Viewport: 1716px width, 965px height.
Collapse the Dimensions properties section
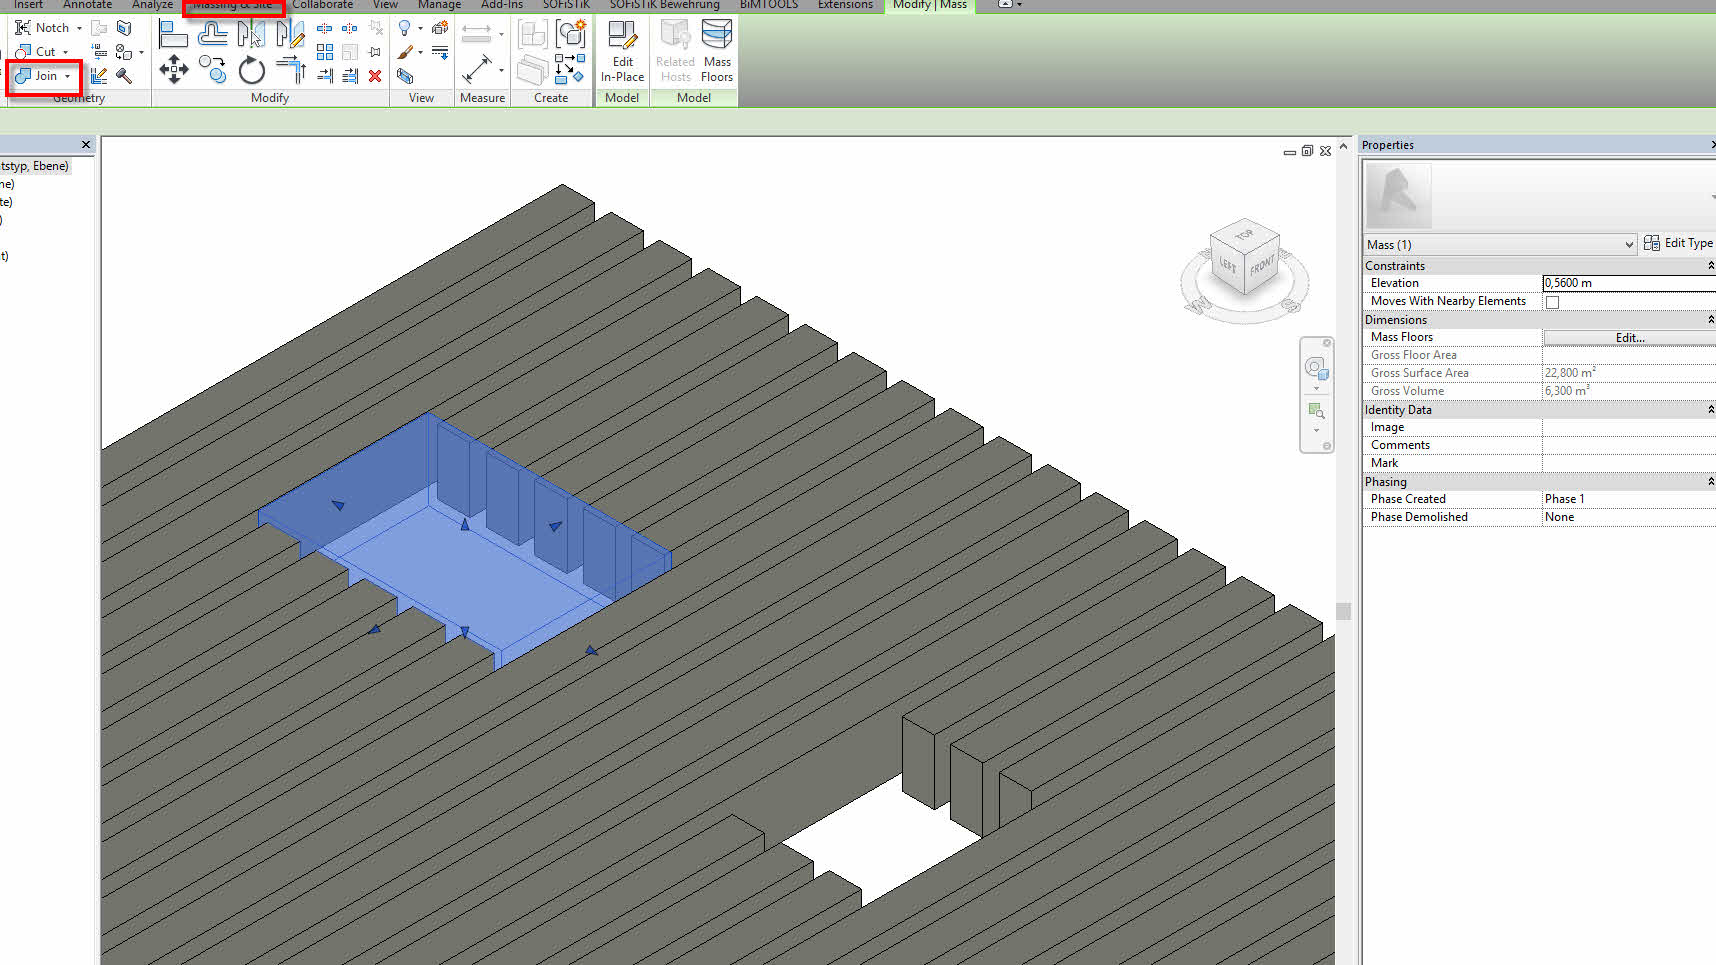(1710, 320)
